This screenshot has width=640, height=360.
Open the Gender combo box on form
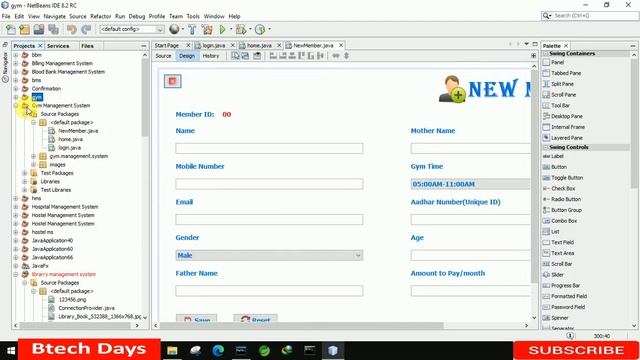(269, 256)
